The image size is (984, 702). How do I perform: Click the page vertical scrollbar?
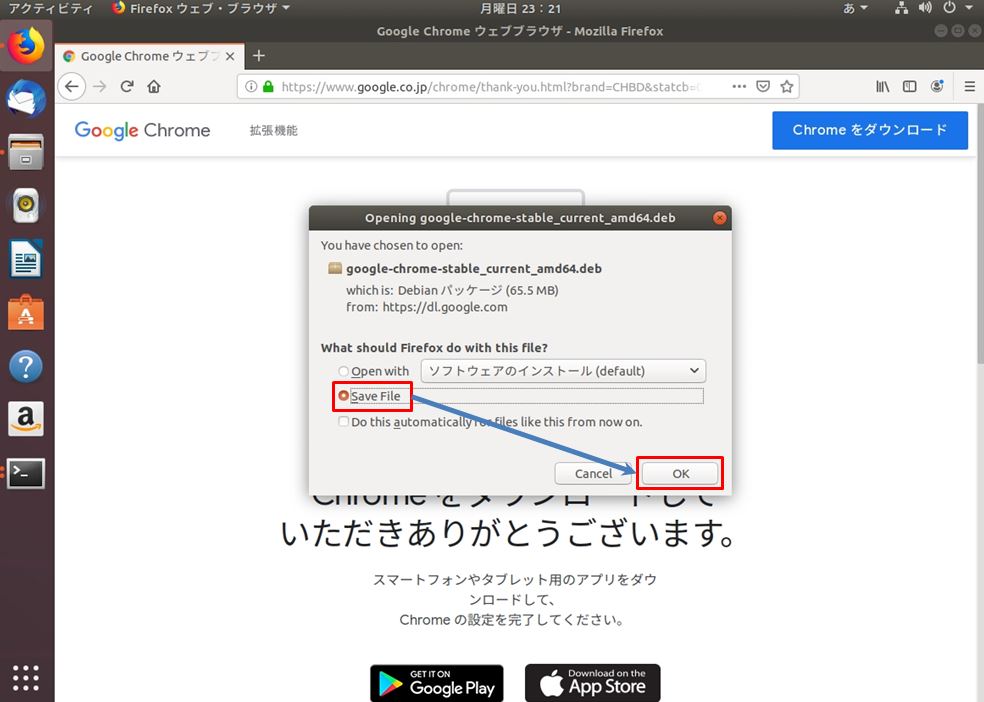[980, 233]
